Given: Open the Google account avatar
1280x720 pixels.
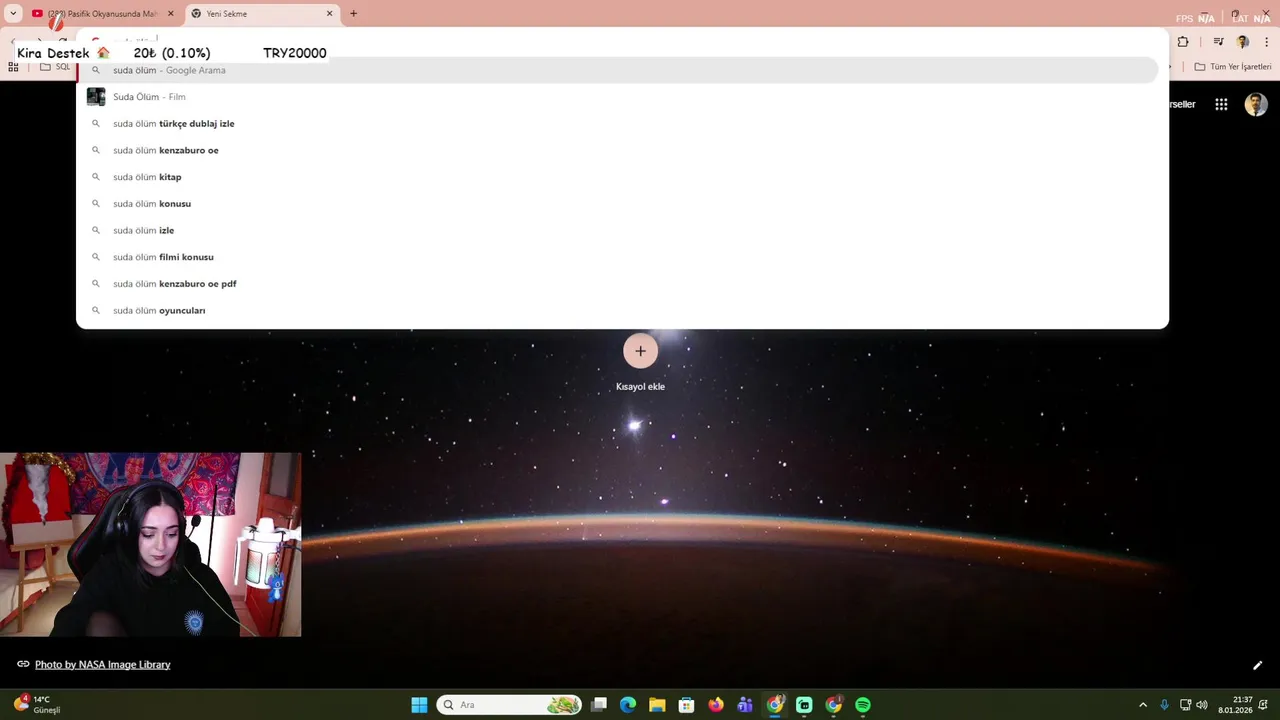Looking at the screenshot, I should [x=1256, y=104].
